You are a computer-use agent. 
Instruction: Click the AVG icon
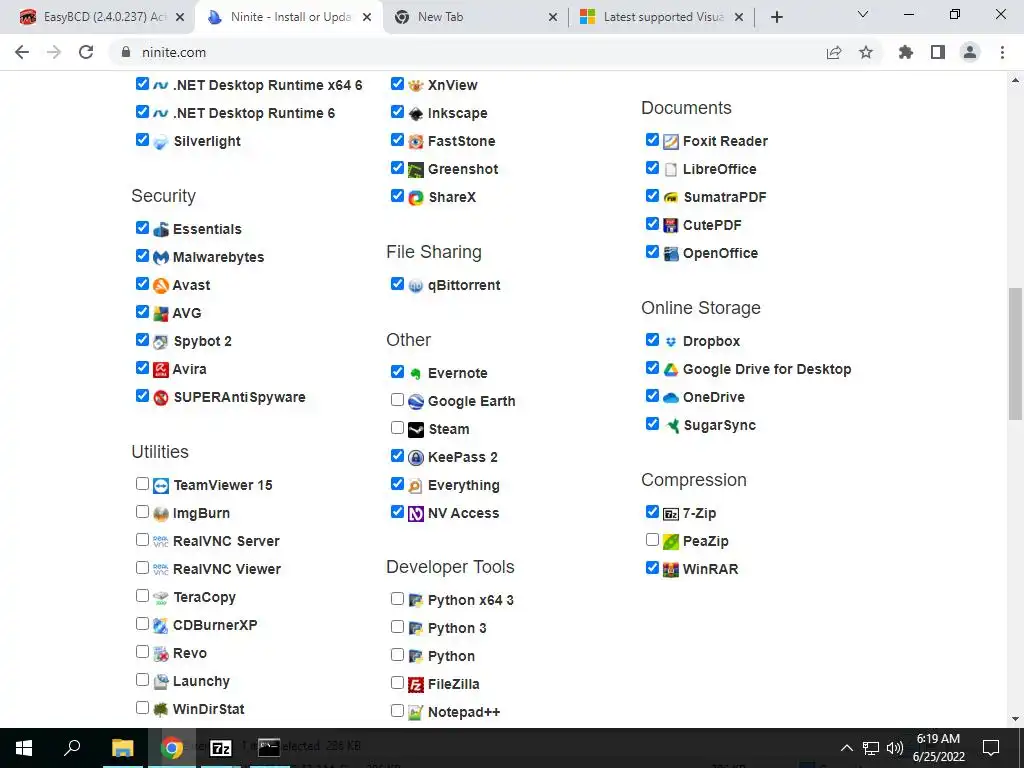(161, 314)
